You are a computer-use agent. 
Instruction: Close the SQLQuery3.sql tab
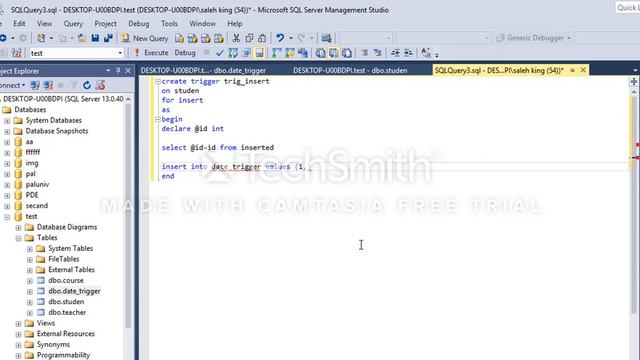pyautogui.click(x=583, y=70)
